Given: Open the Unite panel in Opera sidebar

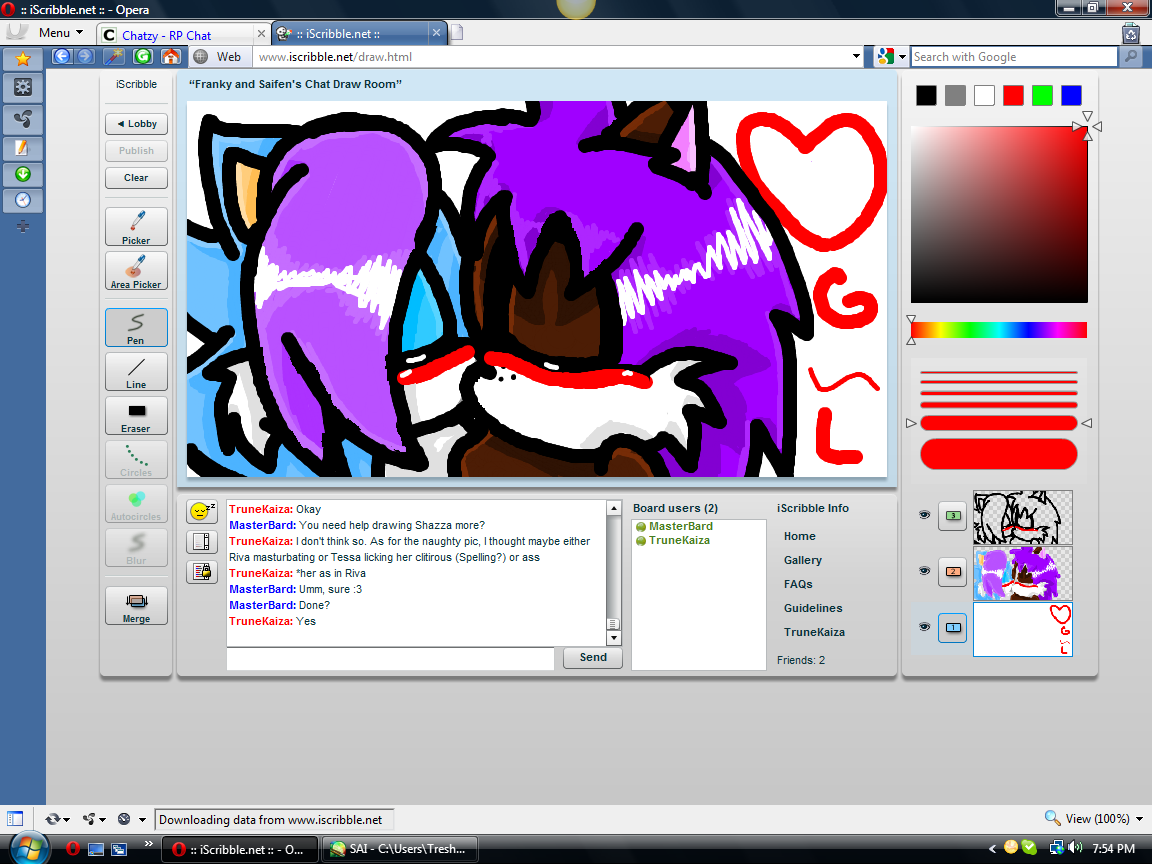Looking at the screenshot, I should [23, 118].
